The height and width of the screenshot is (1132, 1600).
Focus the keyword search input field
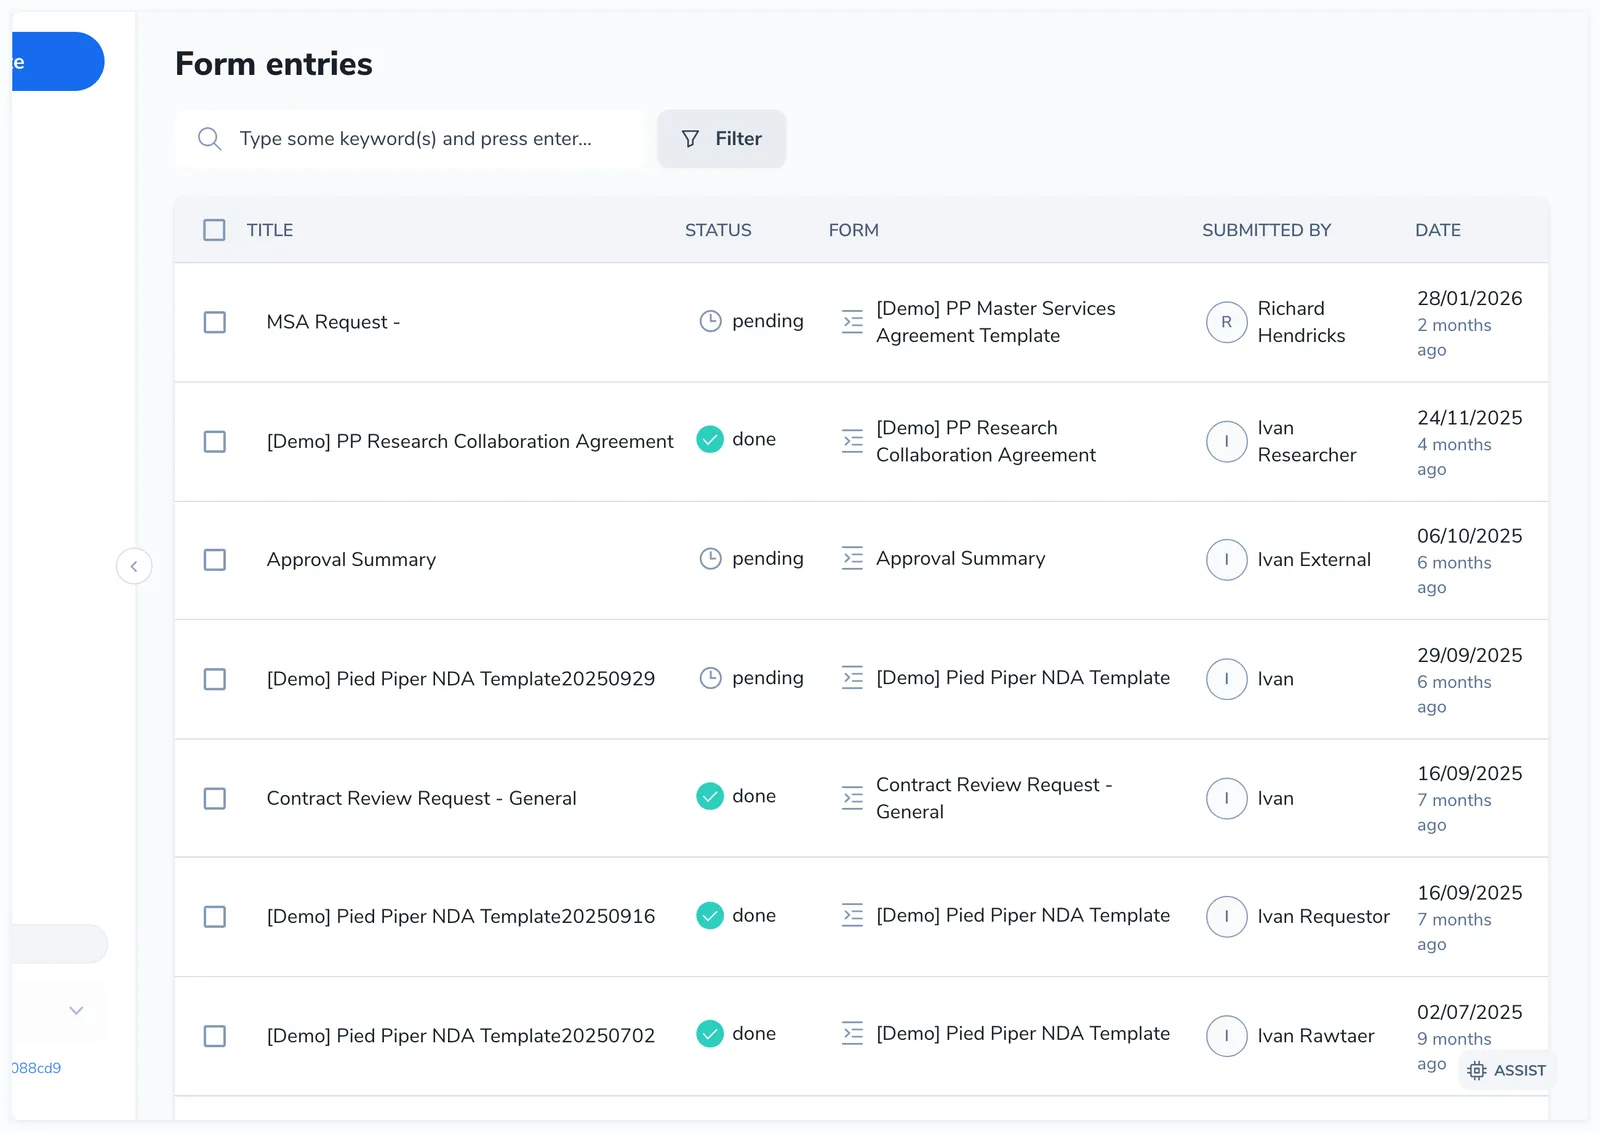[410, 139]
